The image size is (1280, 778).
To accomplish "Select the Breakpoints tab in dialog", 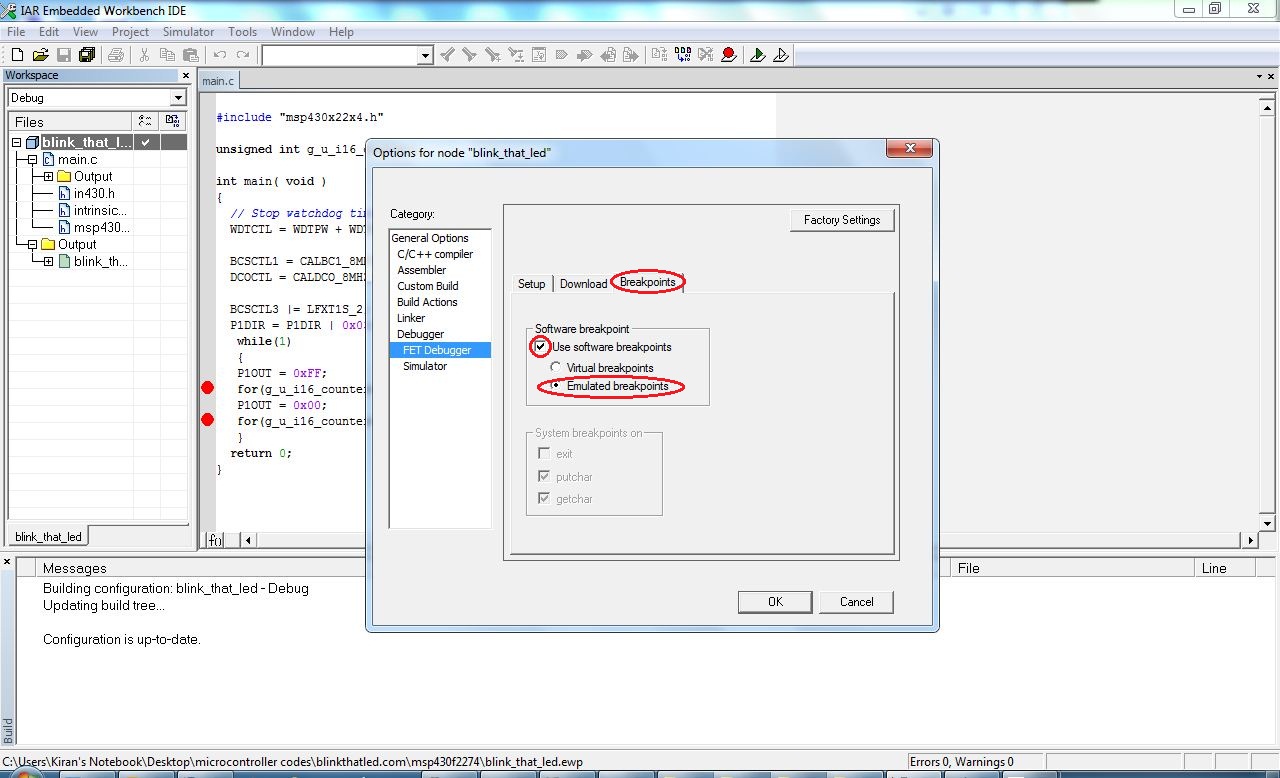I will tap(648, 282).
